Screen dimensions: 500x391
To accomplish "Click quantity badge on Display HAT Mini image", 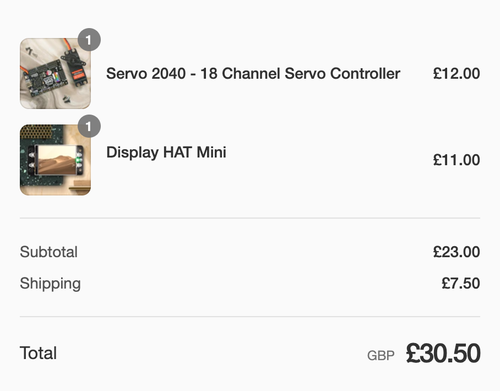I will coord(89,126).
